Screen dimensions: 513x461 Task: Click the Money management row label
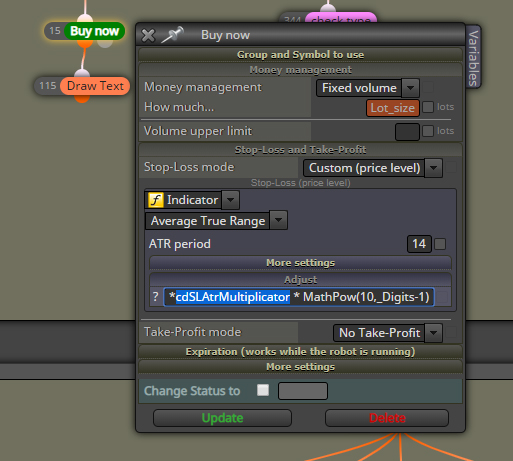click(203, 87)
